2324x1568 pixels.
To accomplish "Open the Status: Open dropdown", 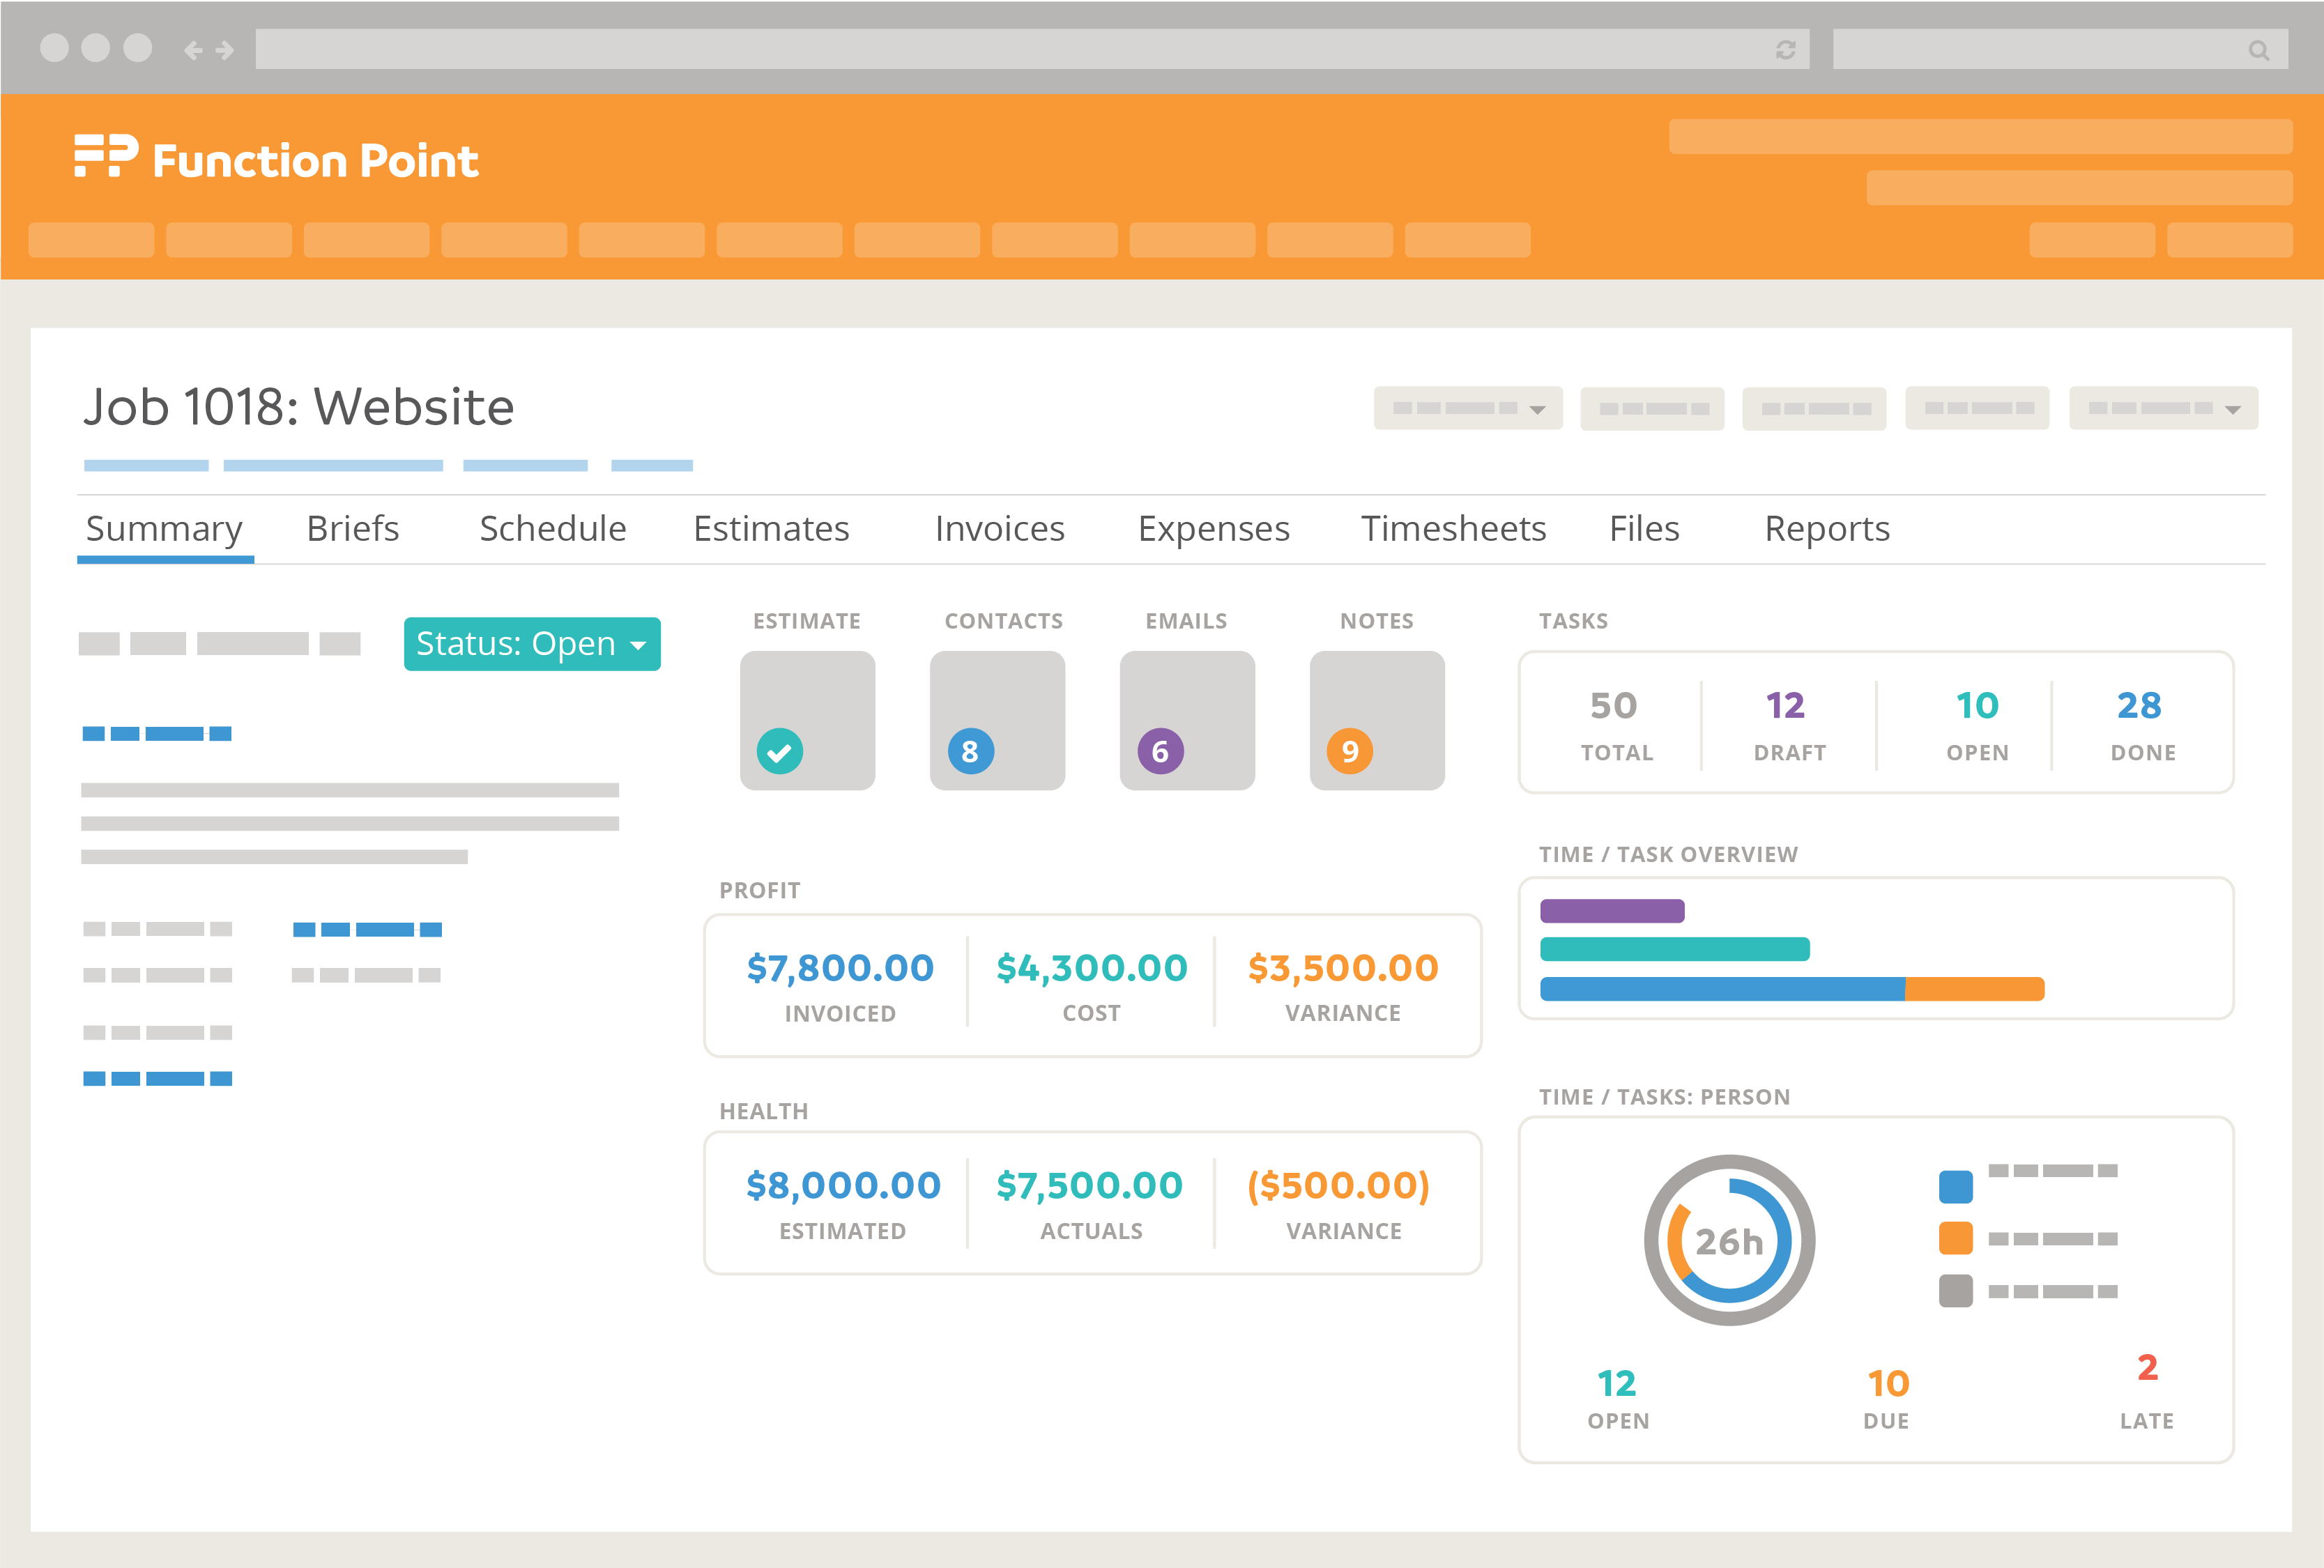I will tap(532, 644).
